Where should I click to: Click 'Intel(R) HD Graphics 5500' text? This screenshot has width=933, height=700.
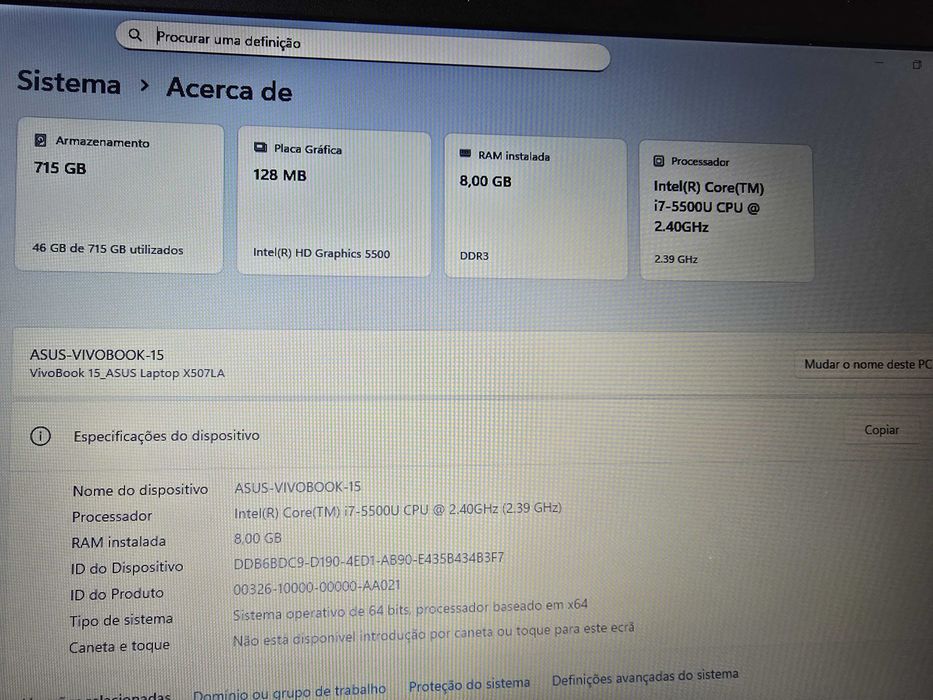pos(321,253)
